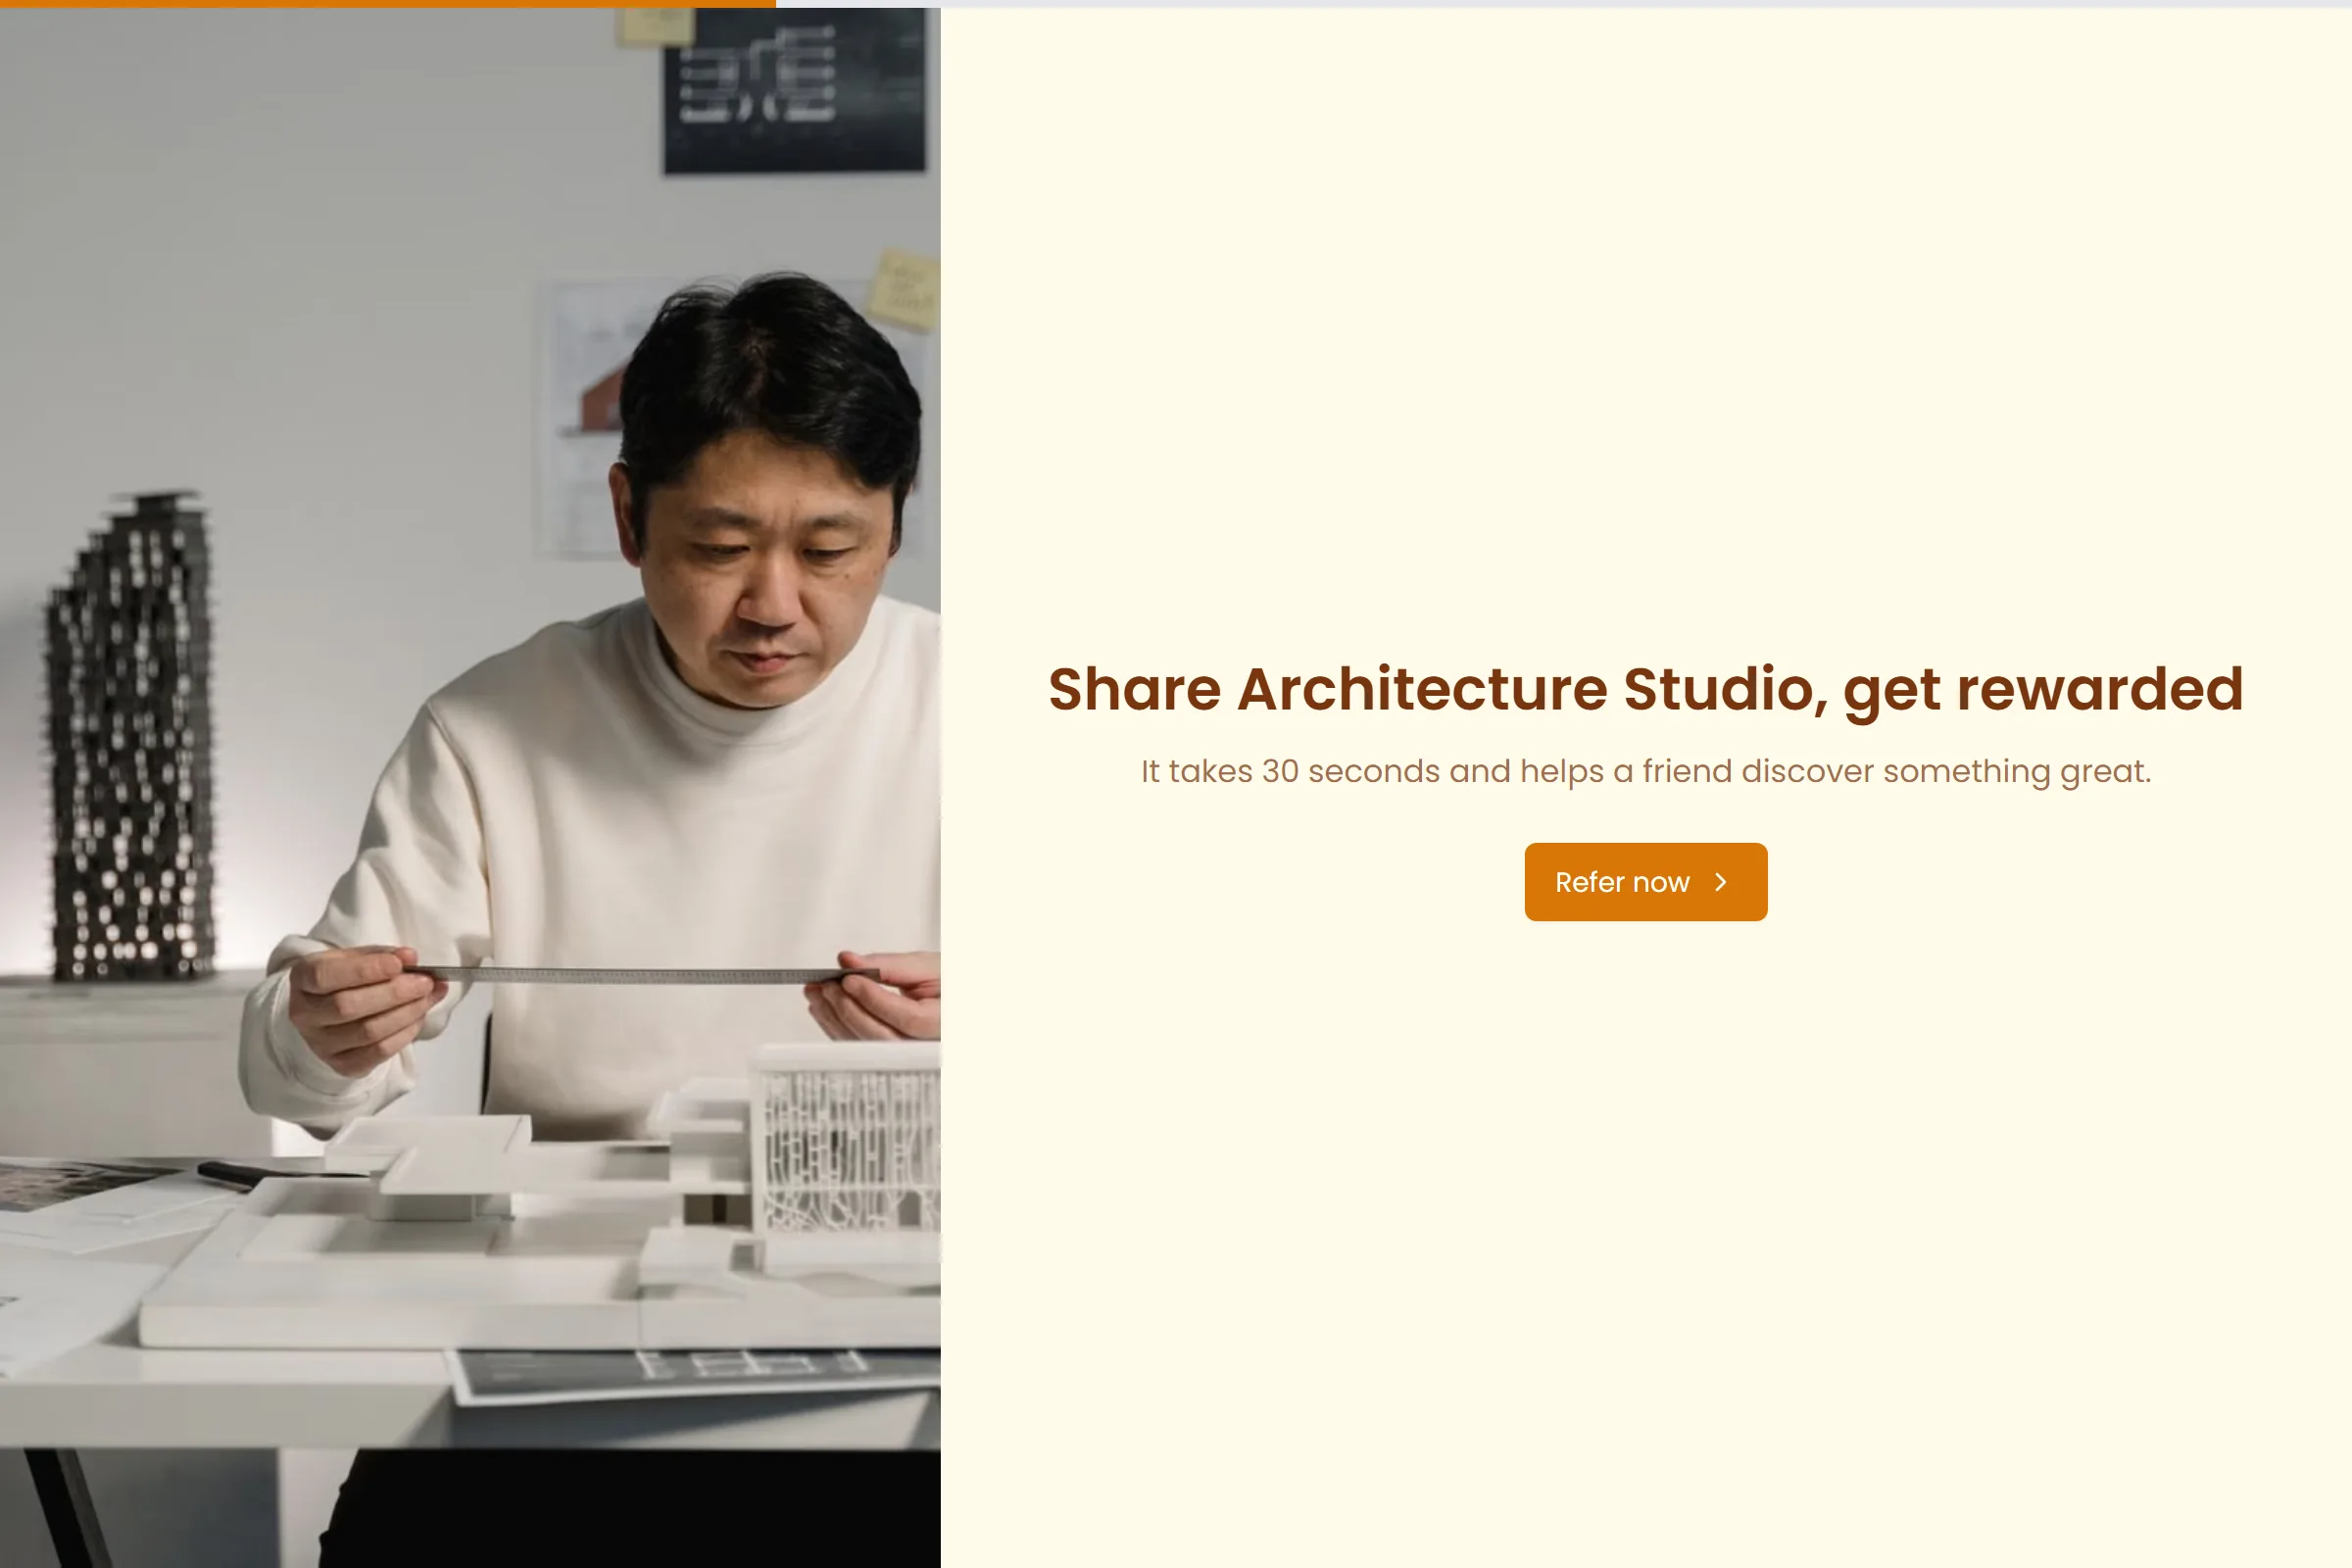Click the orange progress bar at top
This screenshot has height=1568, width=2352.
coord(388,4)
